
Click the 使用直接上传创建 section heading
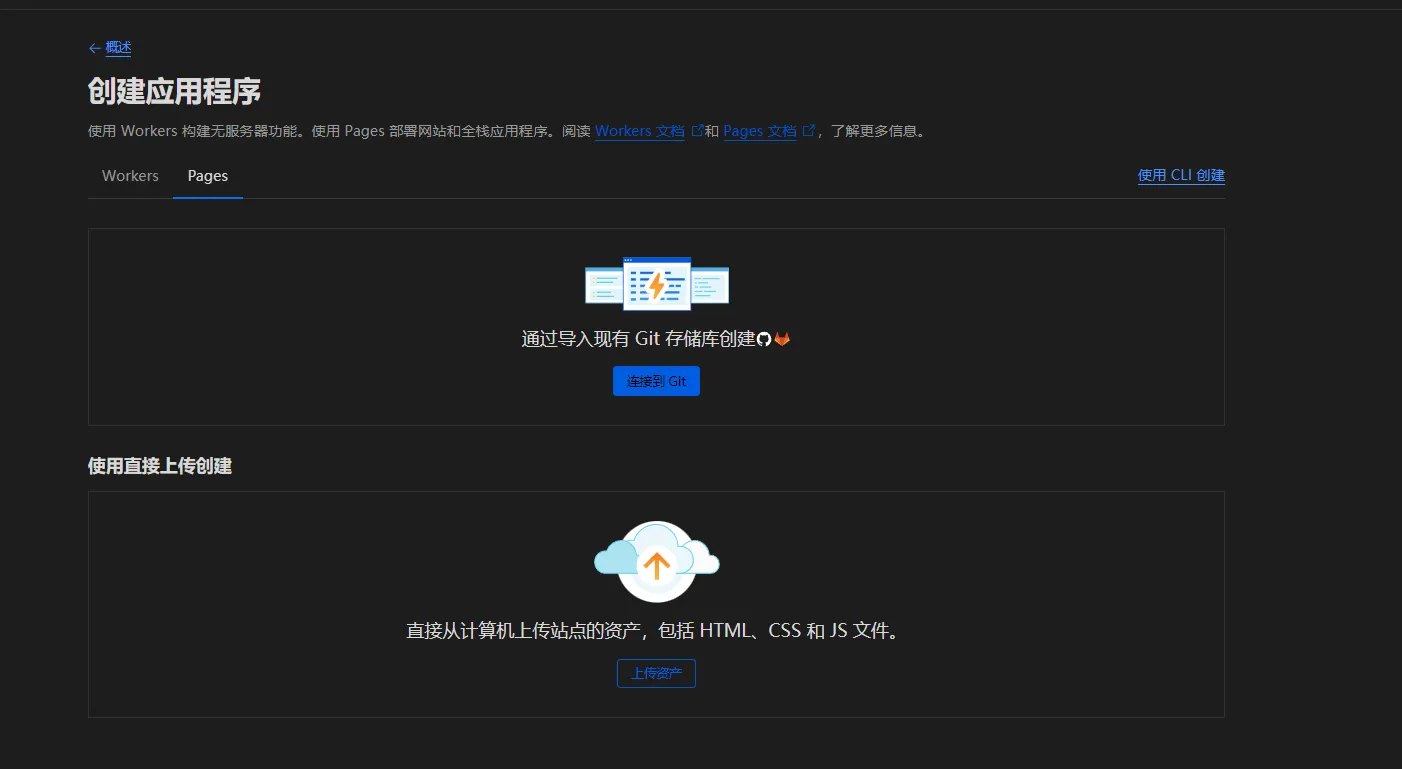click(160, 466)
